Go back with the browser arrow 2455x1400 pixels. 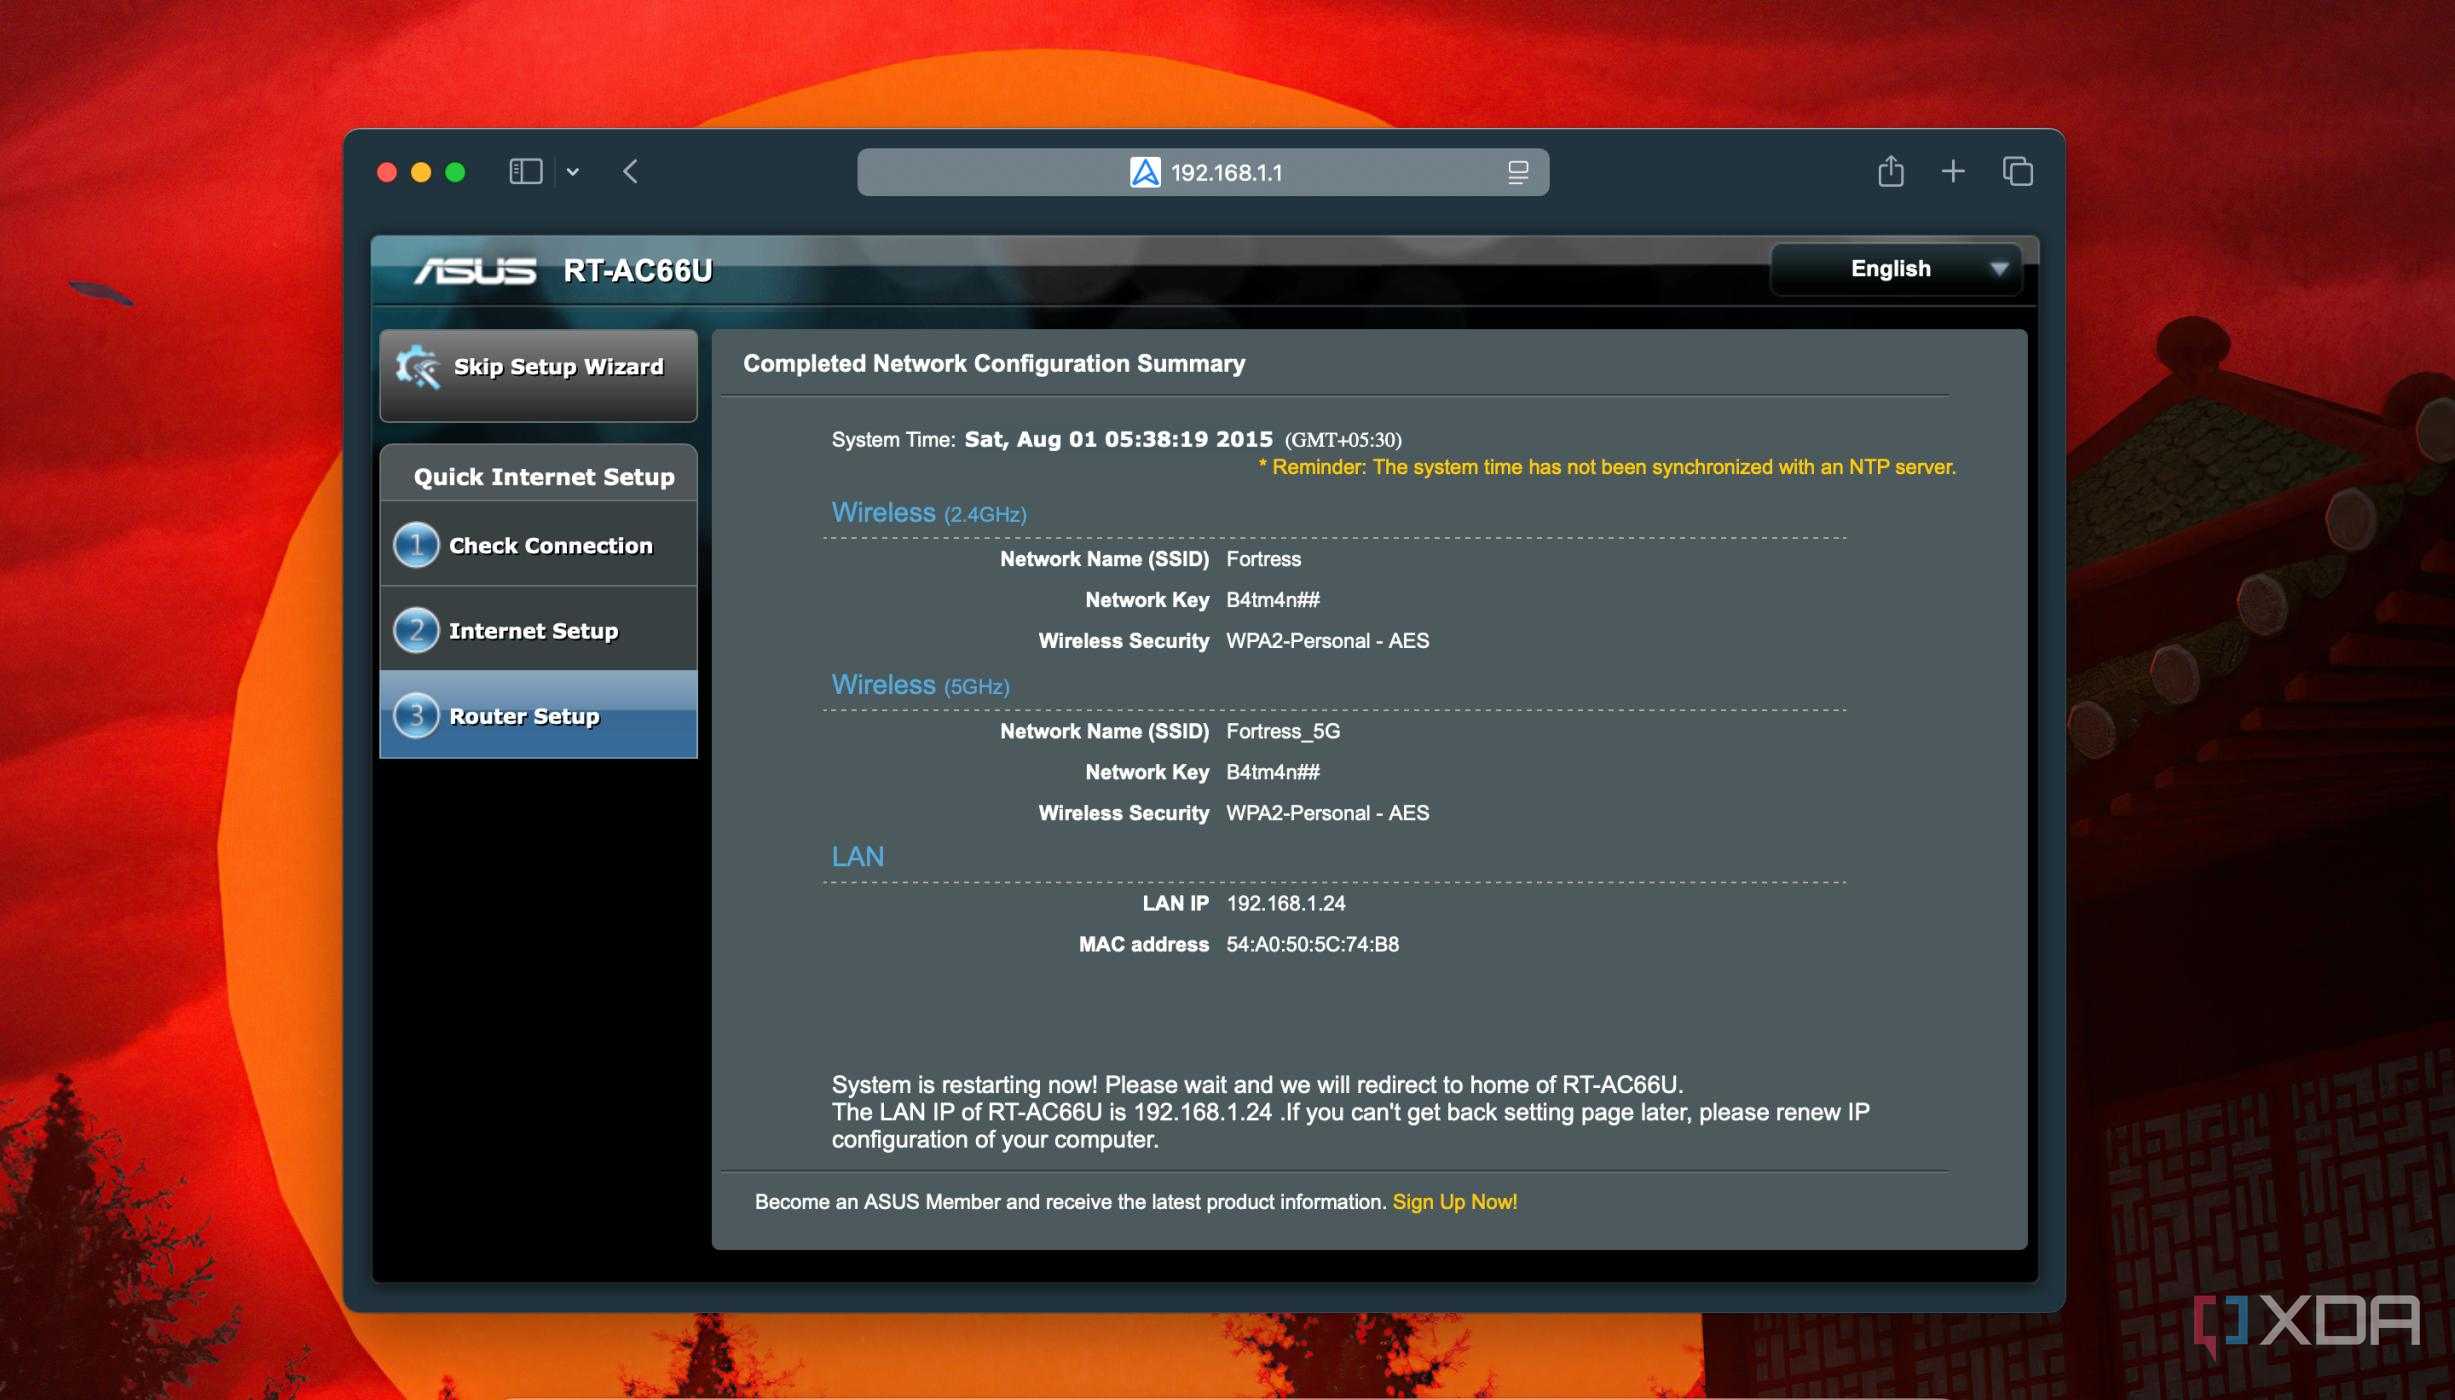(630, 172)
